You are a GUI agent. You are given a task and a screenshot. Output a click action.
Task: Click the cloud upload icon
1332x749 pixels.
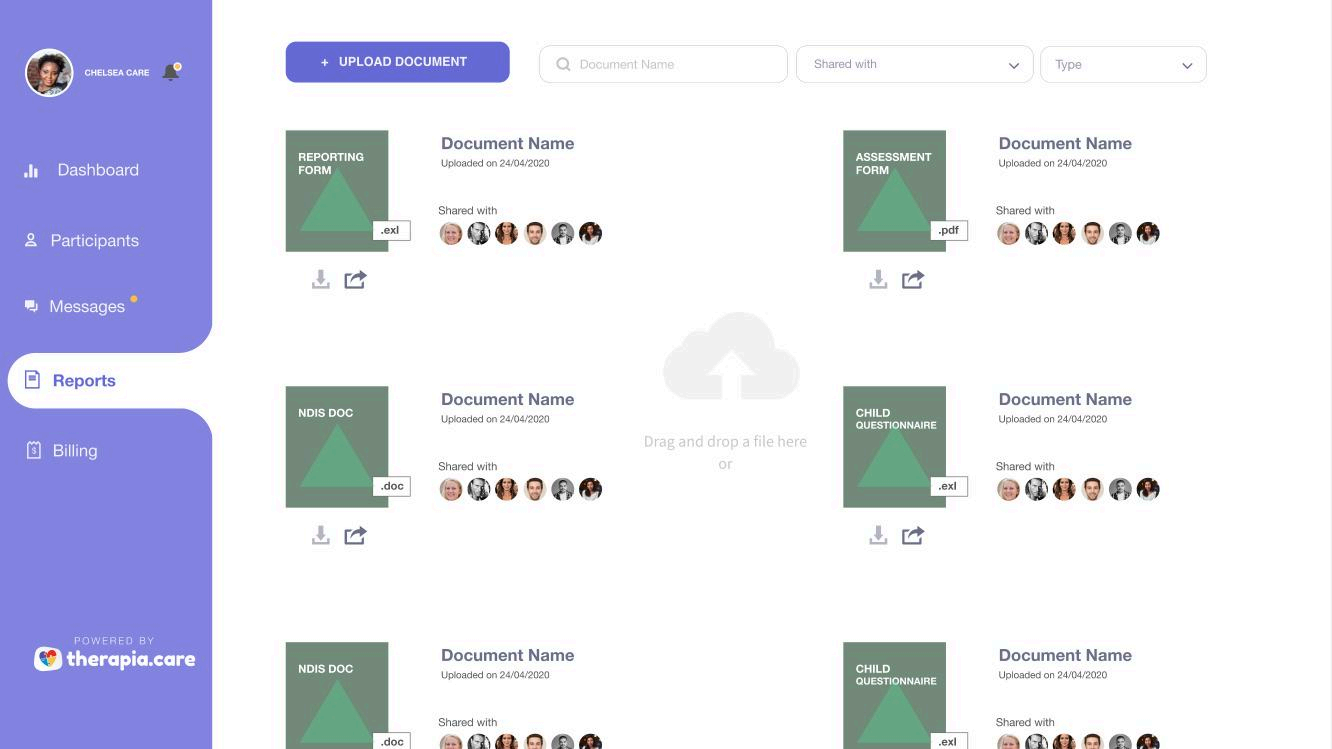click(x=731, y=357)
